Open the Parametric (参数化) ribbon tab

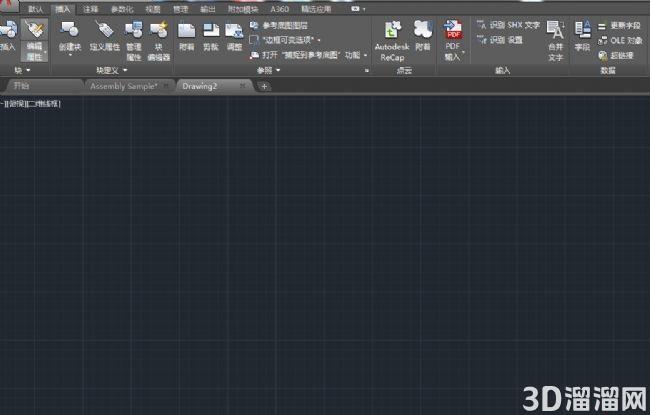122,9
